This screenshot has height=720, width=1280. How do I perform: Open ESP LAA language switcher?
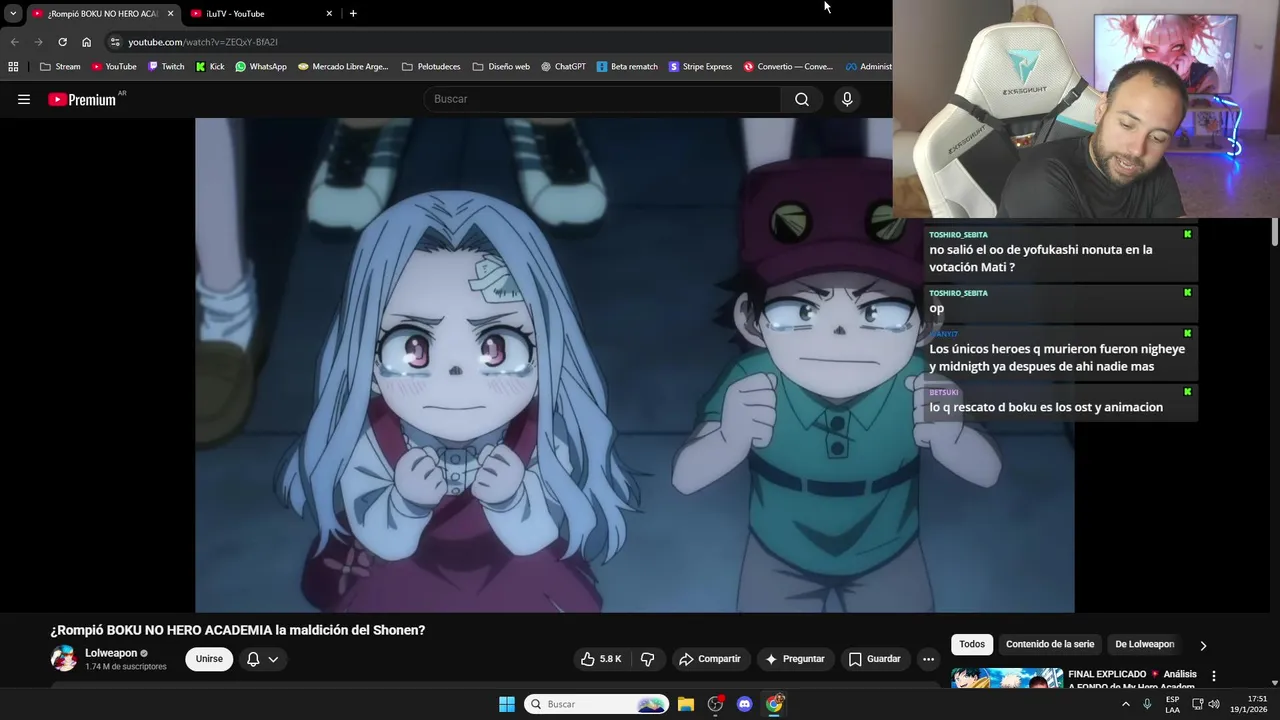tap(1172, 704)
